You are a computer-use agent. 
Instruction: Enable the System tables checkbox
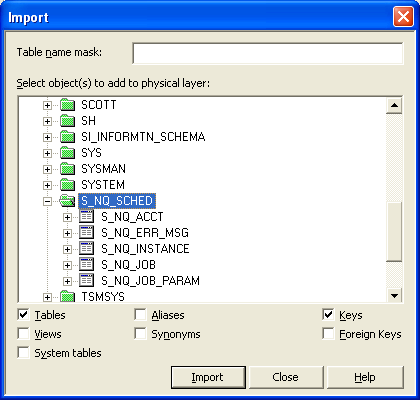(24, 353)
